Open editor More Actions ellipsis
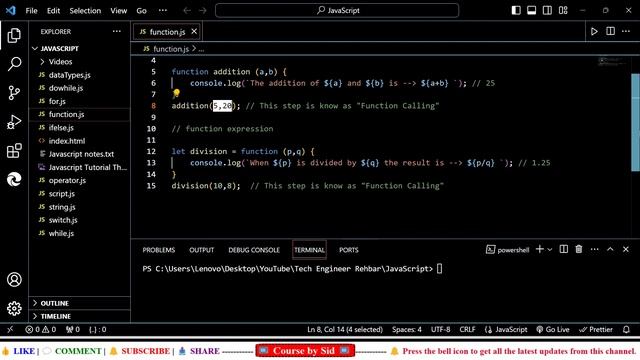Screen dimensions: 640x360 (x=626, y=31)
